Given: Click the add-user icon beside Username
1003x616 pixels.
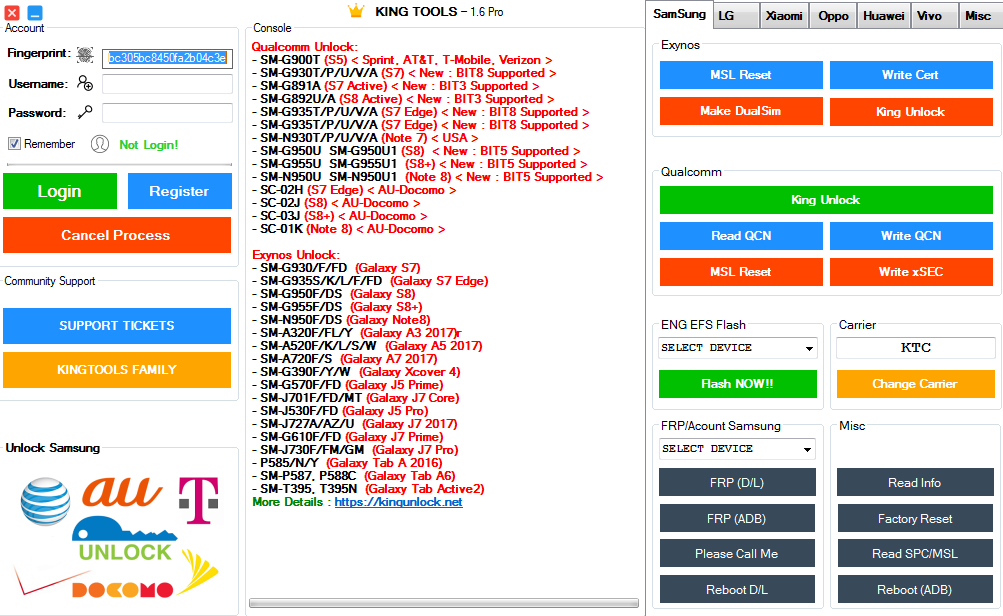Looking at the screenshot, I should [x=85, y=83].
